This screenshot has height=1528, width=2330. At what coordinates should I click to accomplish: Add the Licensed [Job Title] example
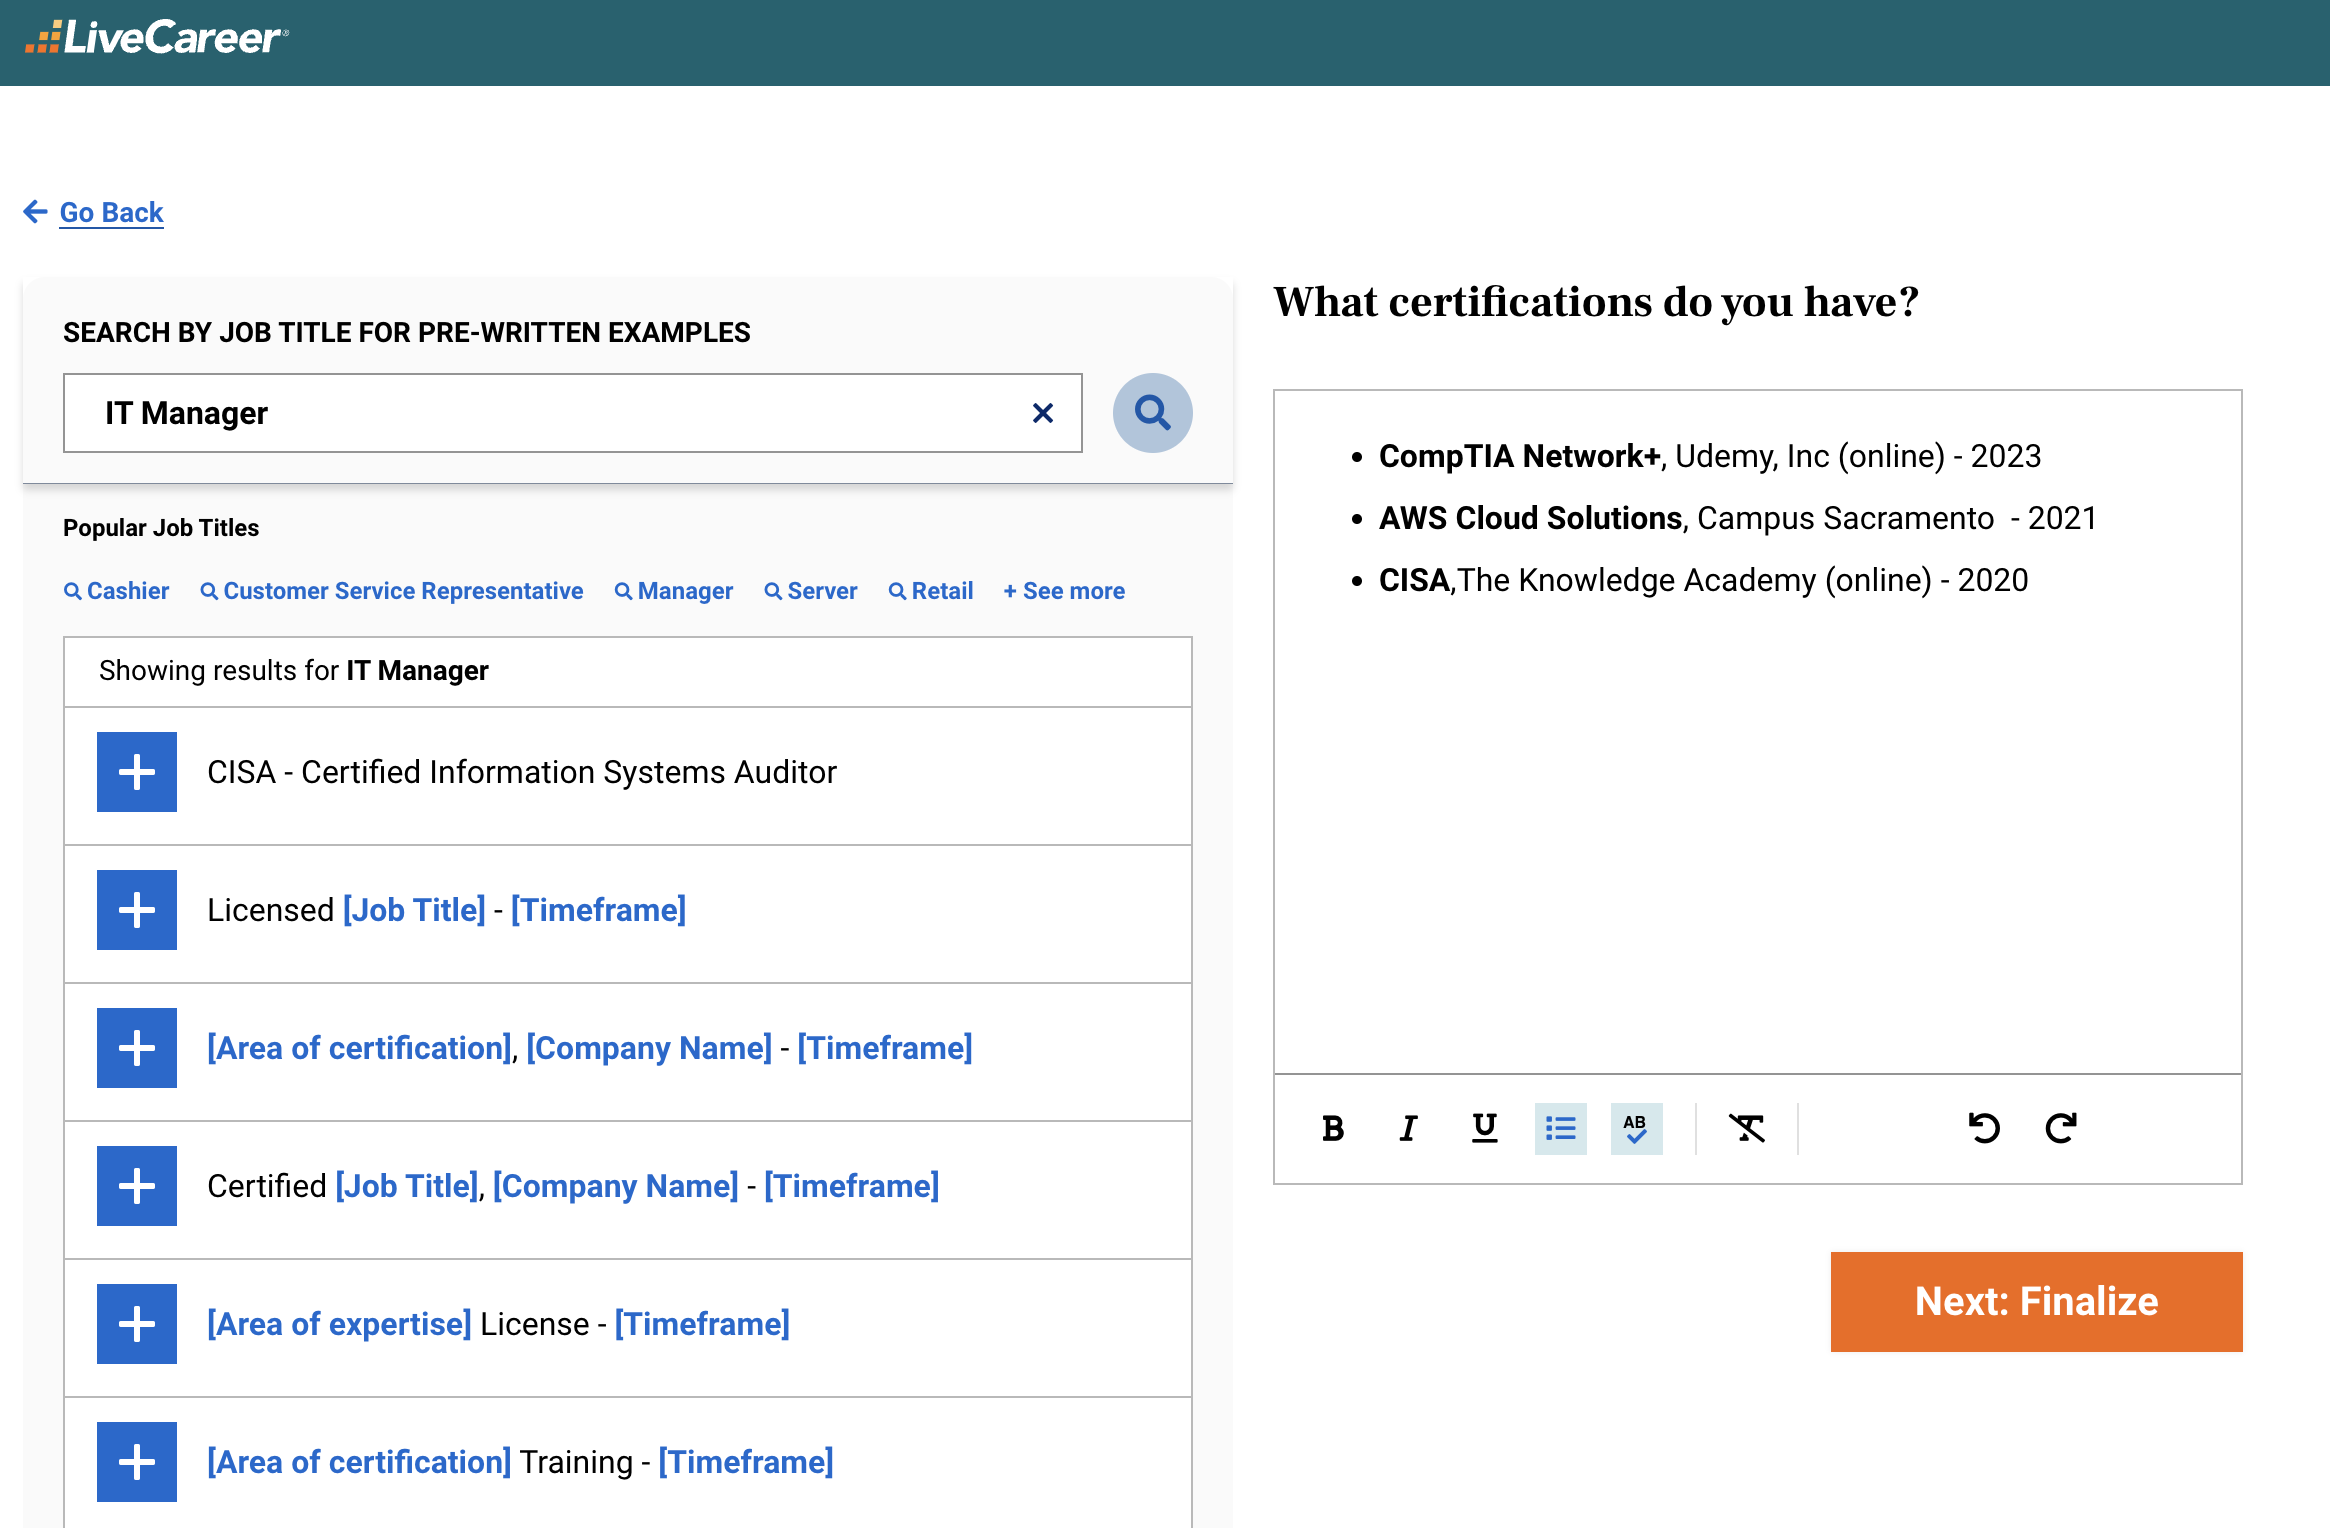(136, 909)
